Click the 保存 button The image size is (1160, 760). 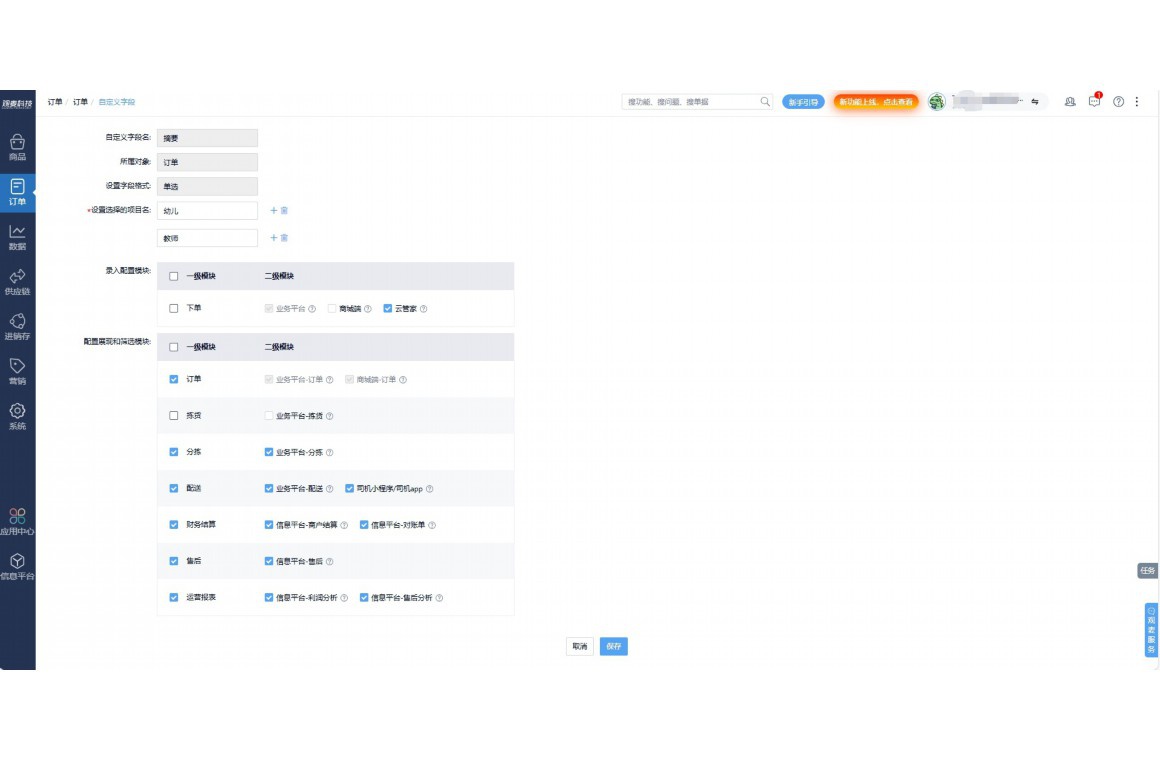point(613,647)
